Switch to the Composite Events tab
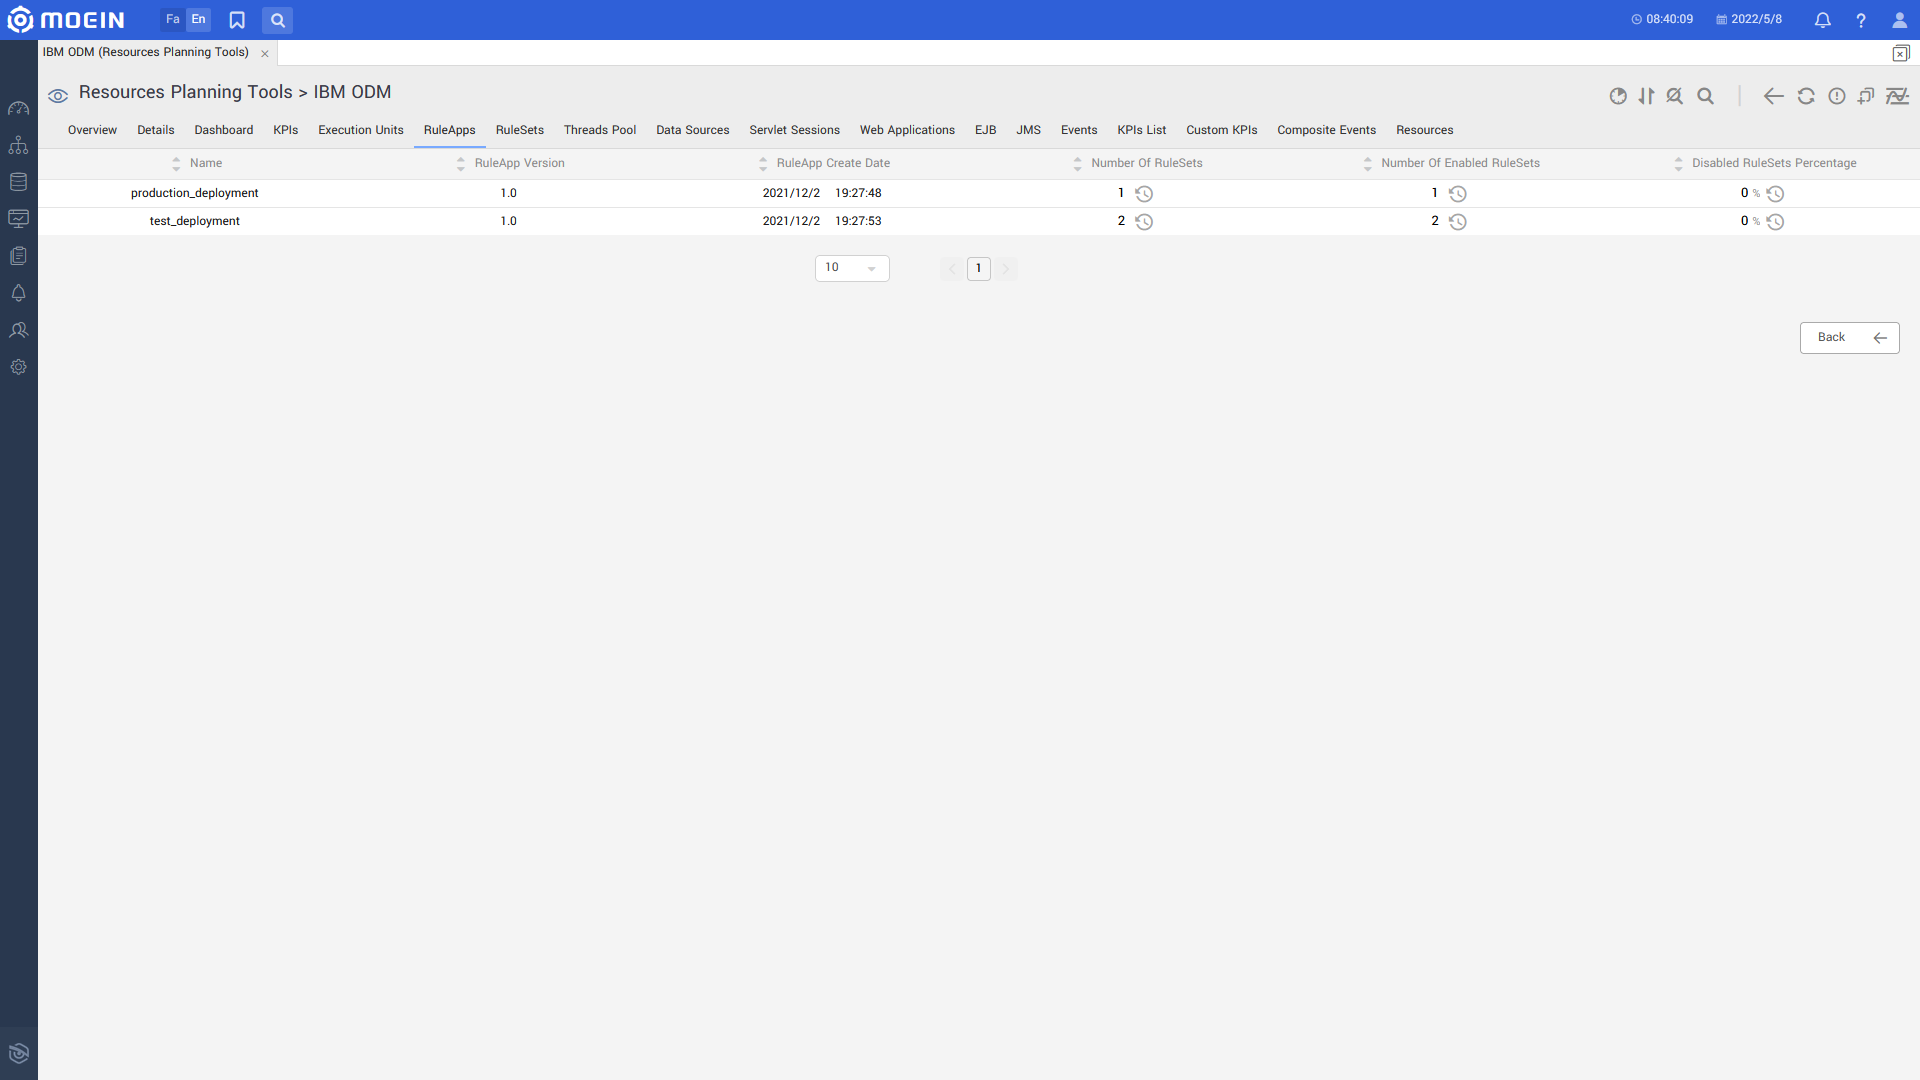The width and height of the screenshot is (1920, 1080). [x=1326, y=131]
